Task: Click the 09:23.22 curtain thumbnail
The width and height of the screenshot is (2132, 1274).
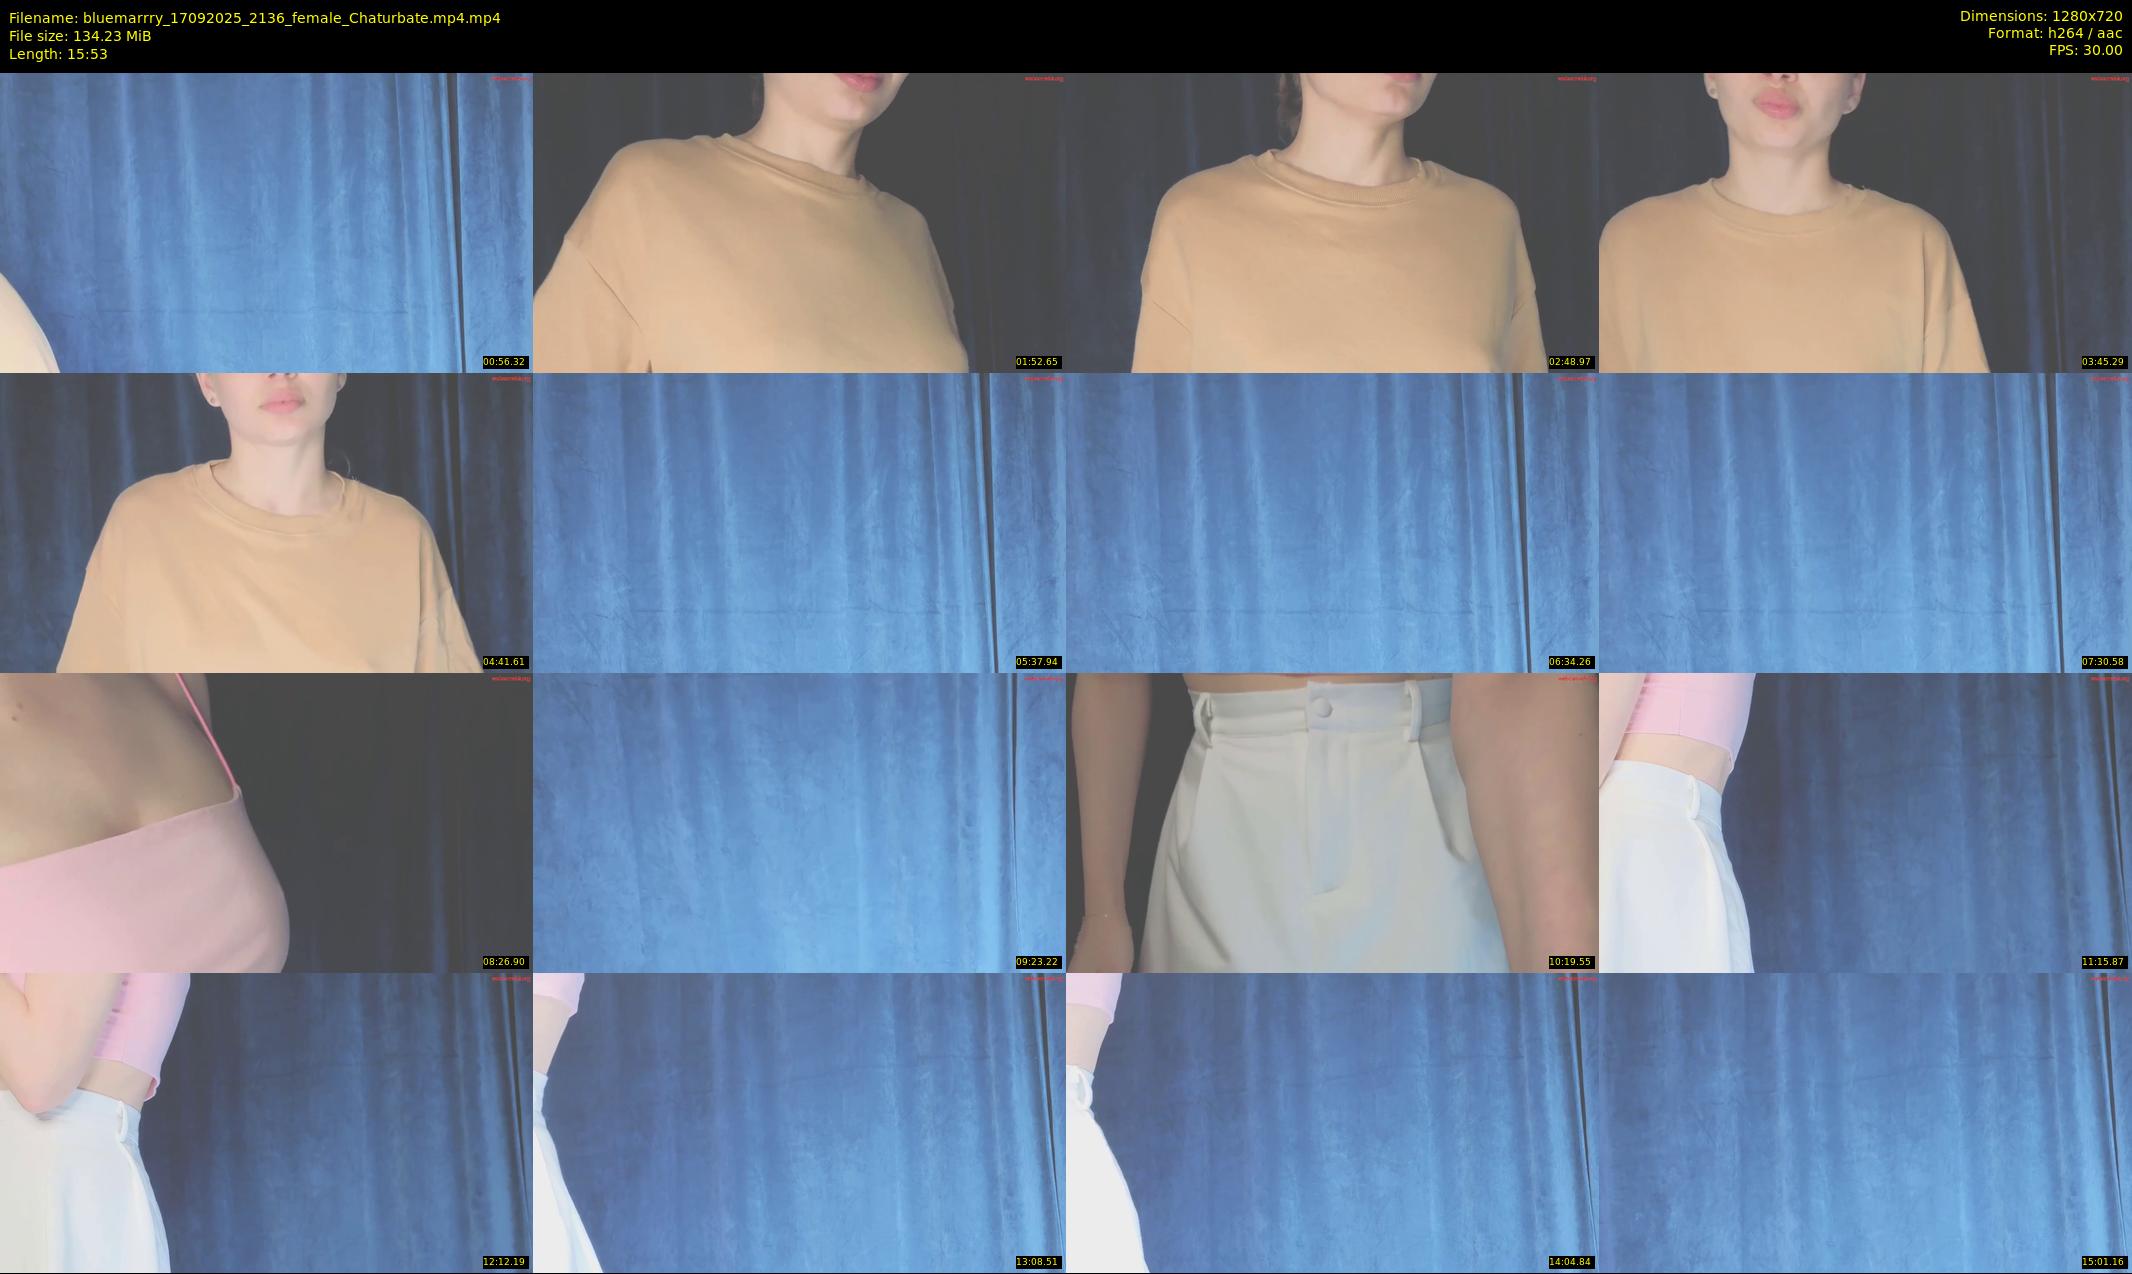Action: 799,822
